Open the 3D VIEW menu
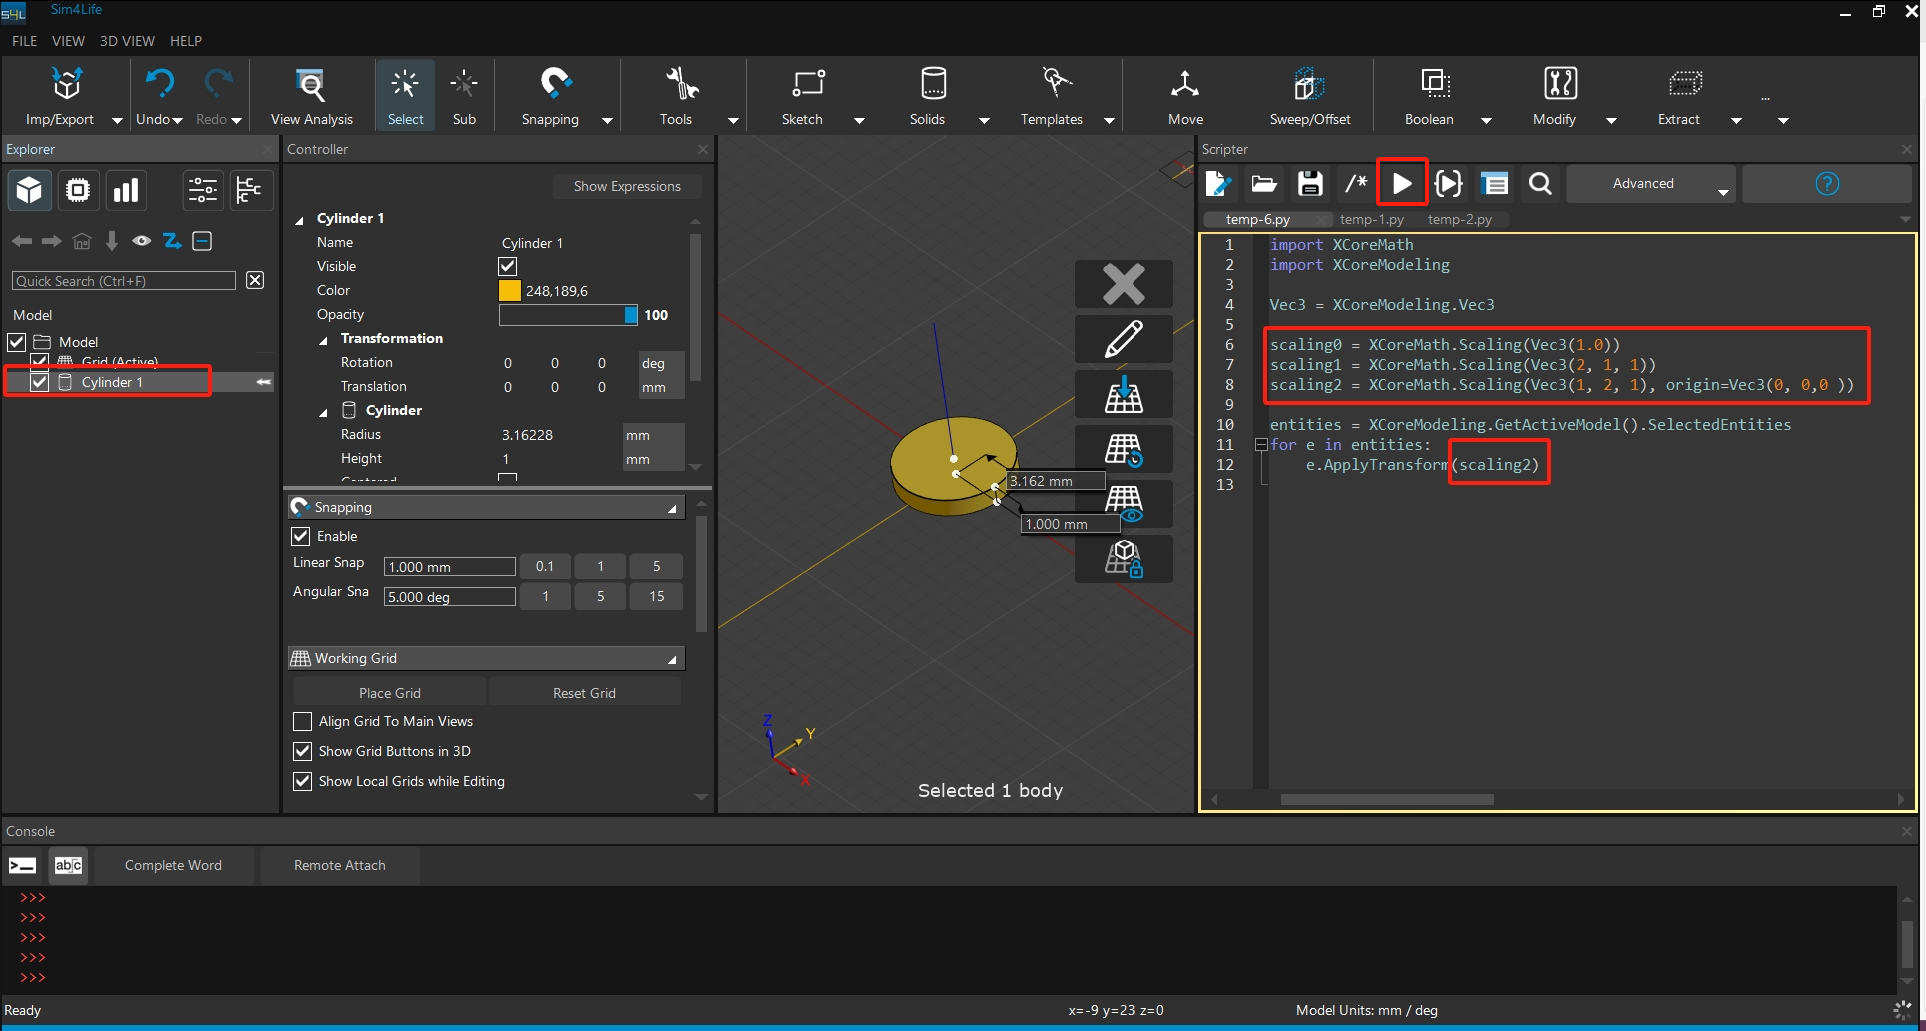Screen dimensions: 1926x1031 point(127,41)
